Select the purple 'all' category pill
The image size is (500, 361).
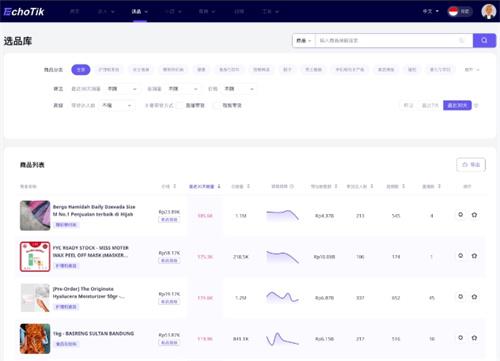(81, 70)
